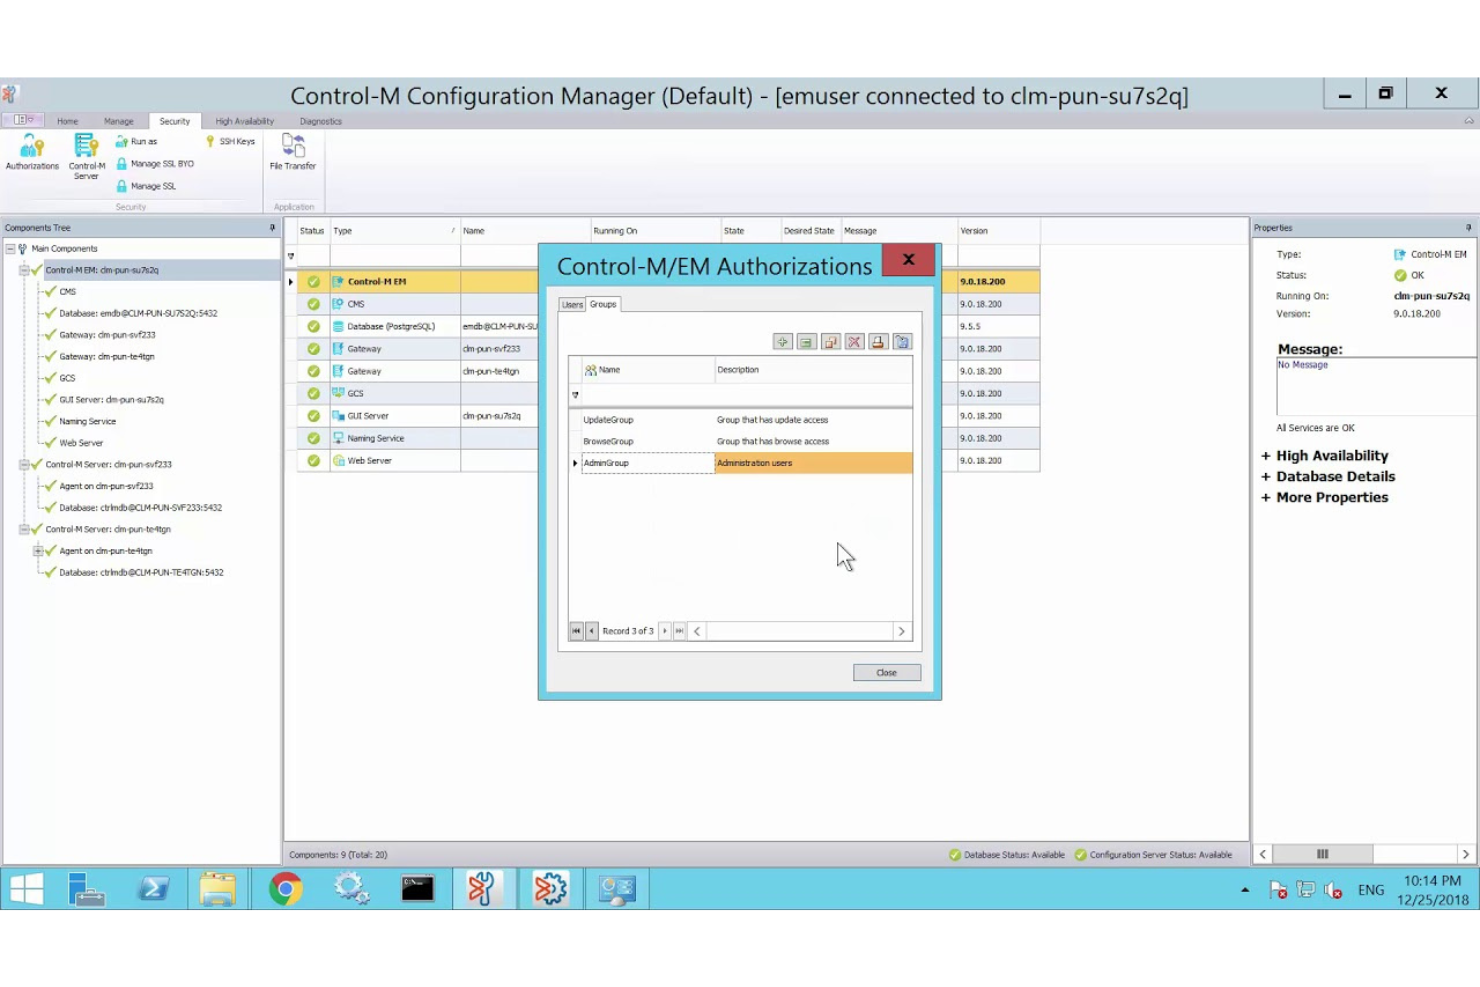Jump to first record in groups navigator

pos(576,631)
